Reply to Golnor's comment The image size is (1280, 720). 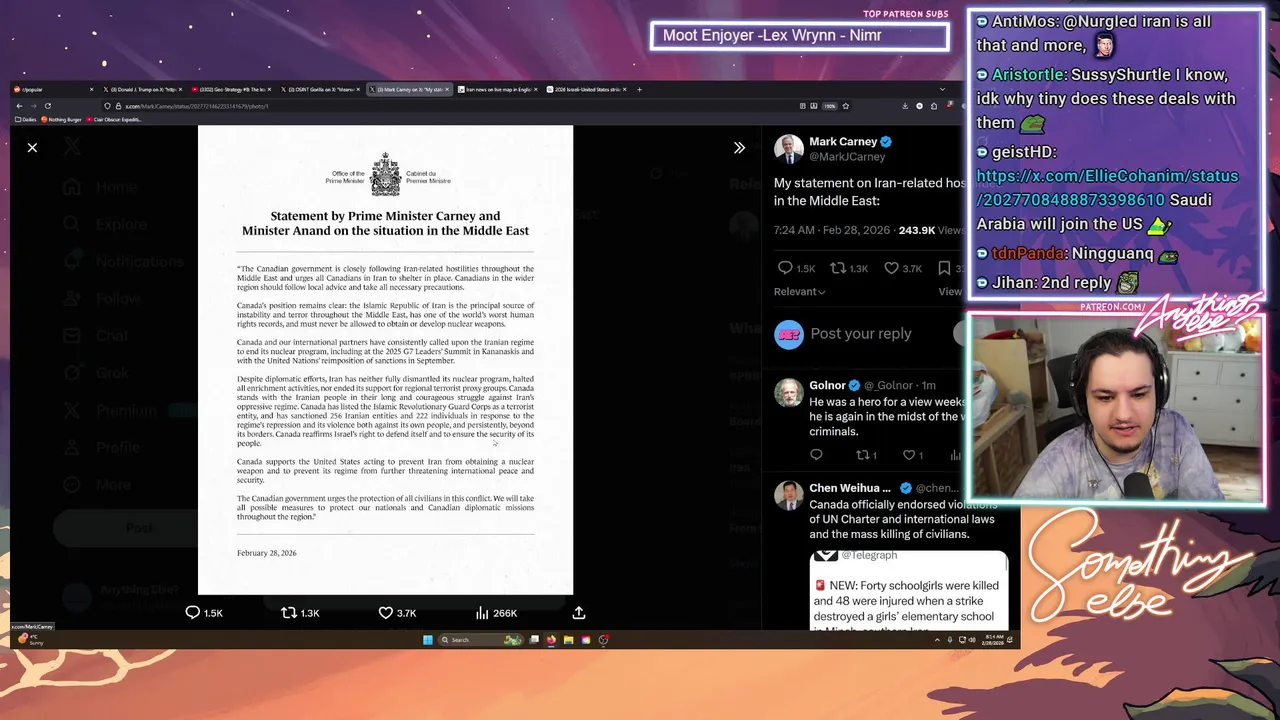816,455
